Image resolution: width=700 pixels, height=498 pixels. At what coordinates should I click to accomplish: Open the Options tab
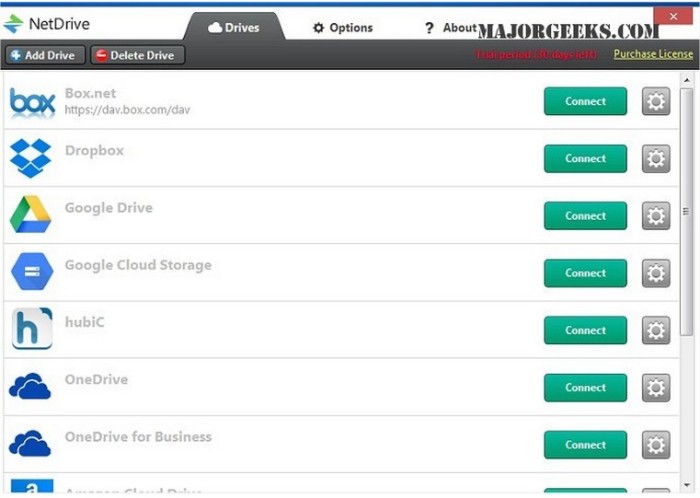[343, 28]
